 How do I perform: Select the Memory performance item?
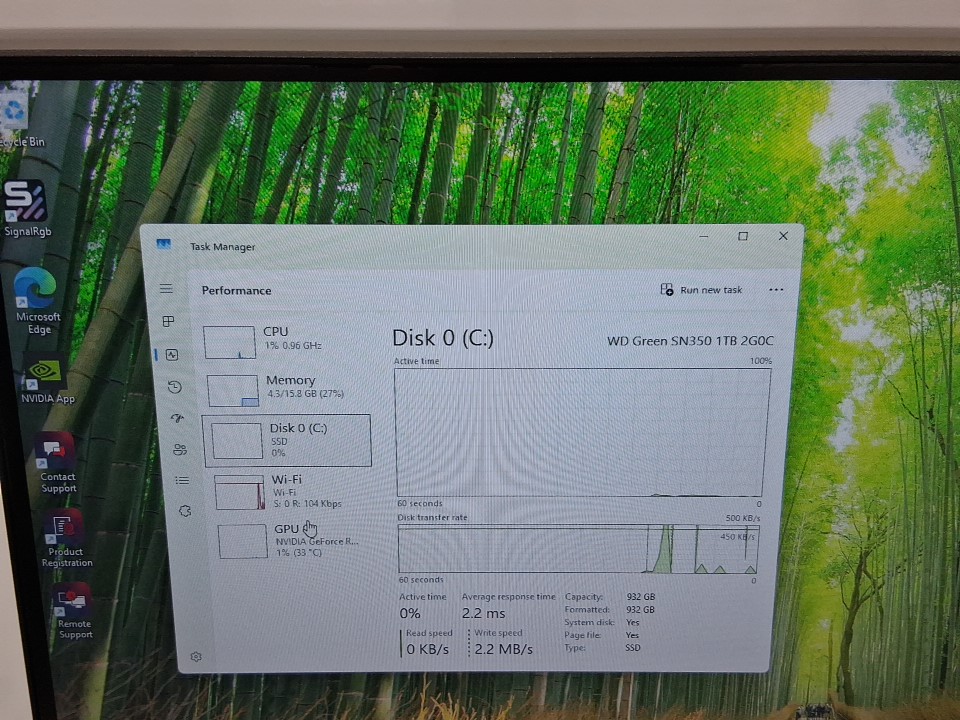(x=288, y=390)
